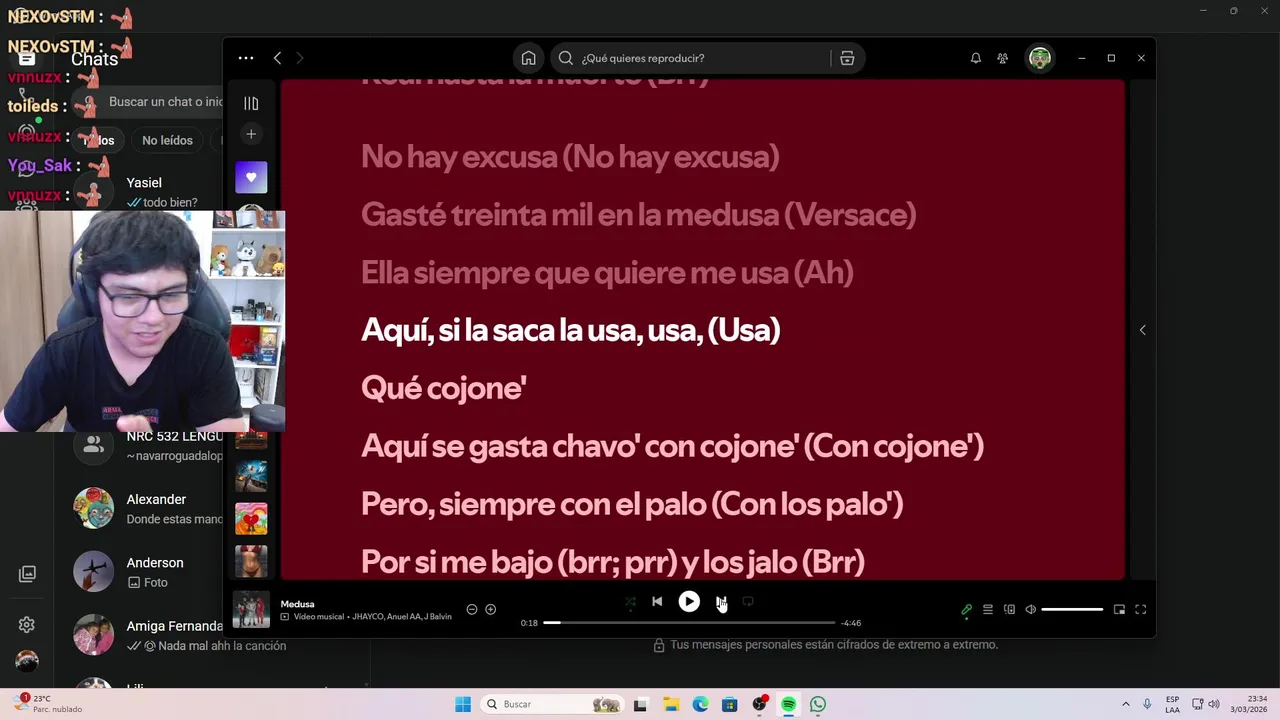This screenshot has width=1280, height=720.
Task: Go forward in Spotify navigation
Action: pyautogui.click(x=299, y=58)
